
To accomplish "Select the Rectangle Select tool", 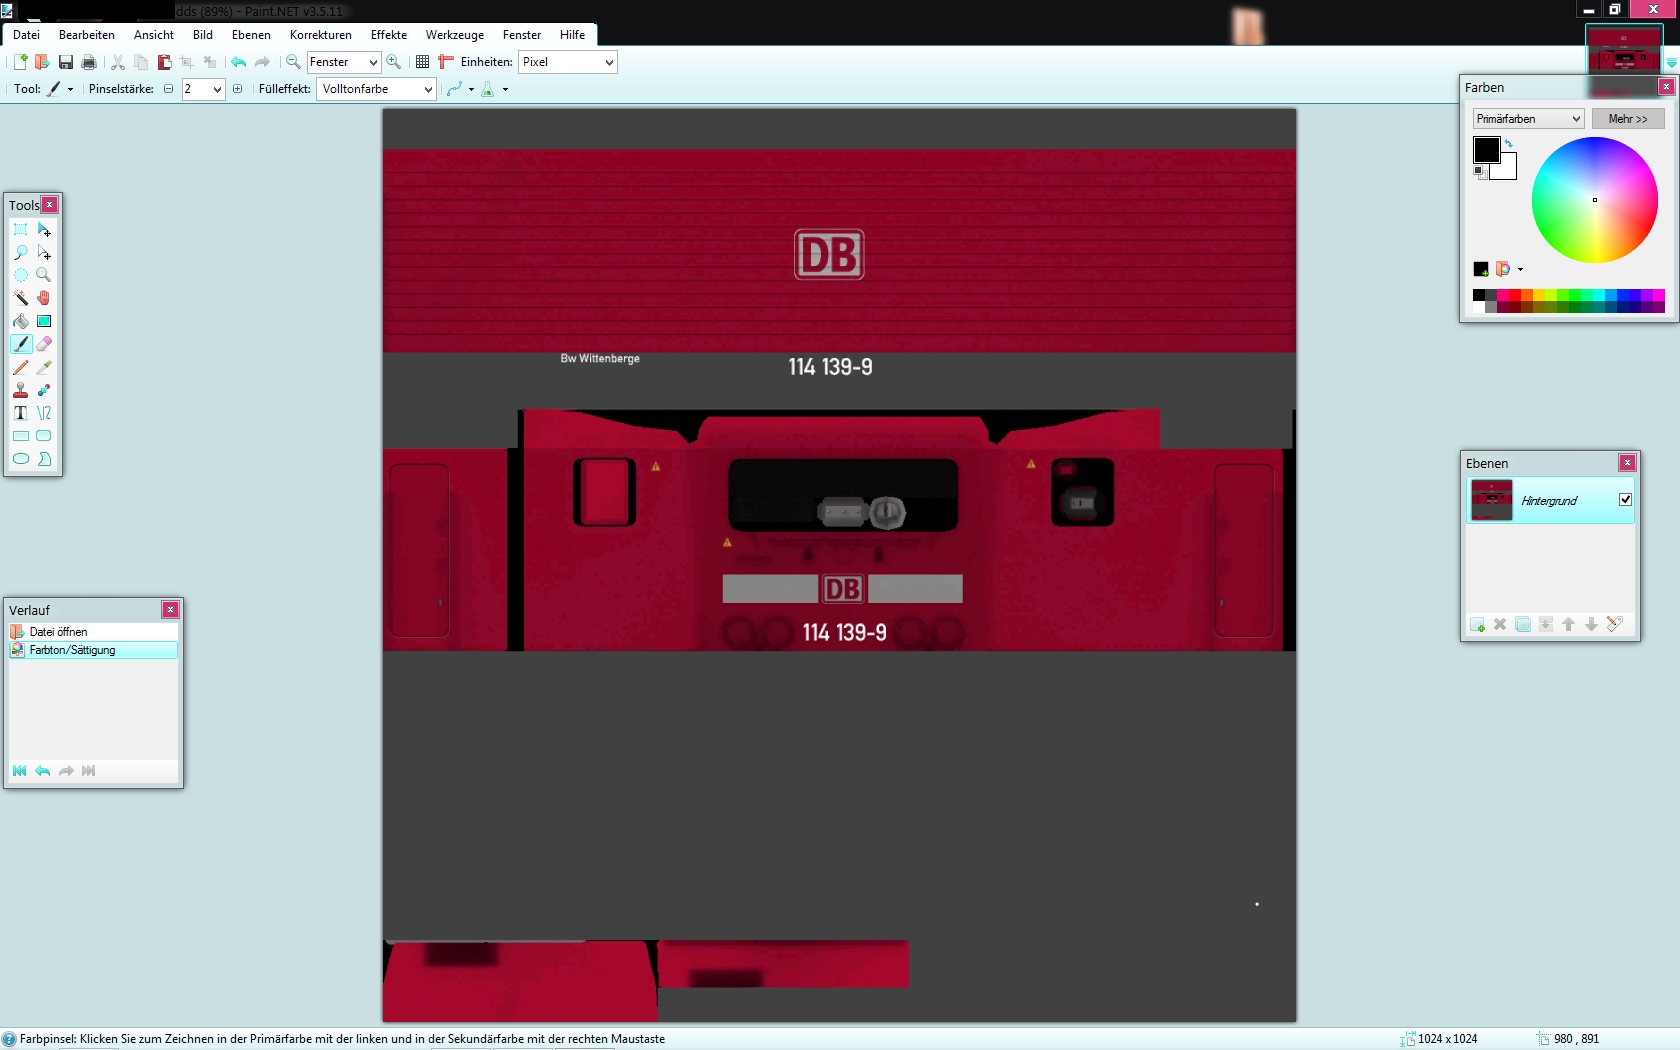I will pos(21,229).
